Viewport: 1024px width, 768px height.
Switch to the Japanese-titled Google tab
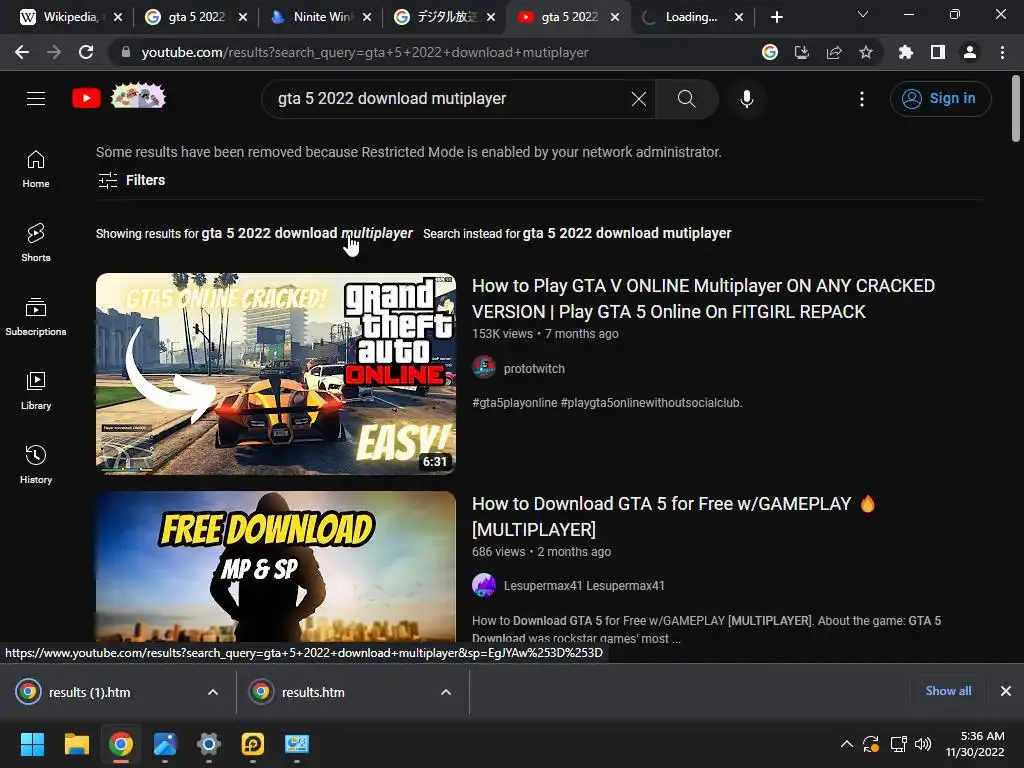436,17
